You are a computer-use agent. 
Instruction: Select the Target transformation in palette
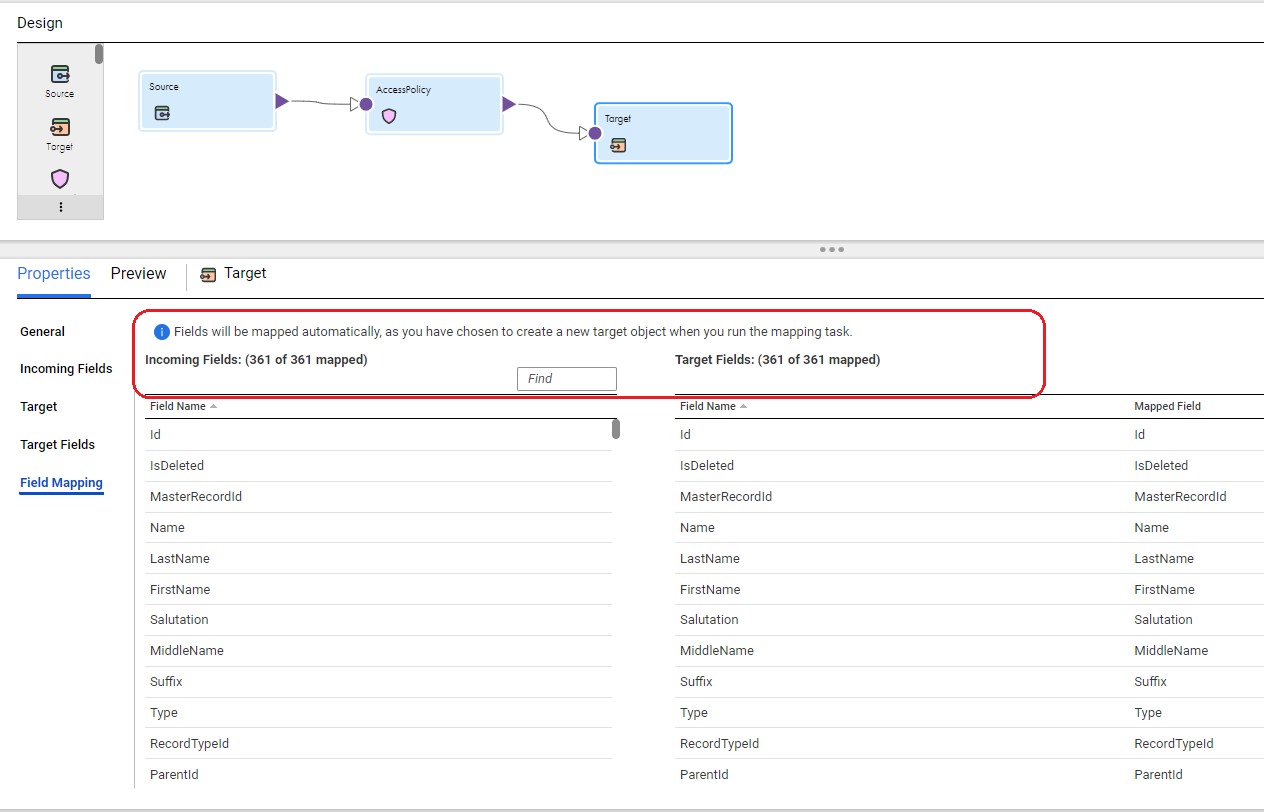coord(60,134)
